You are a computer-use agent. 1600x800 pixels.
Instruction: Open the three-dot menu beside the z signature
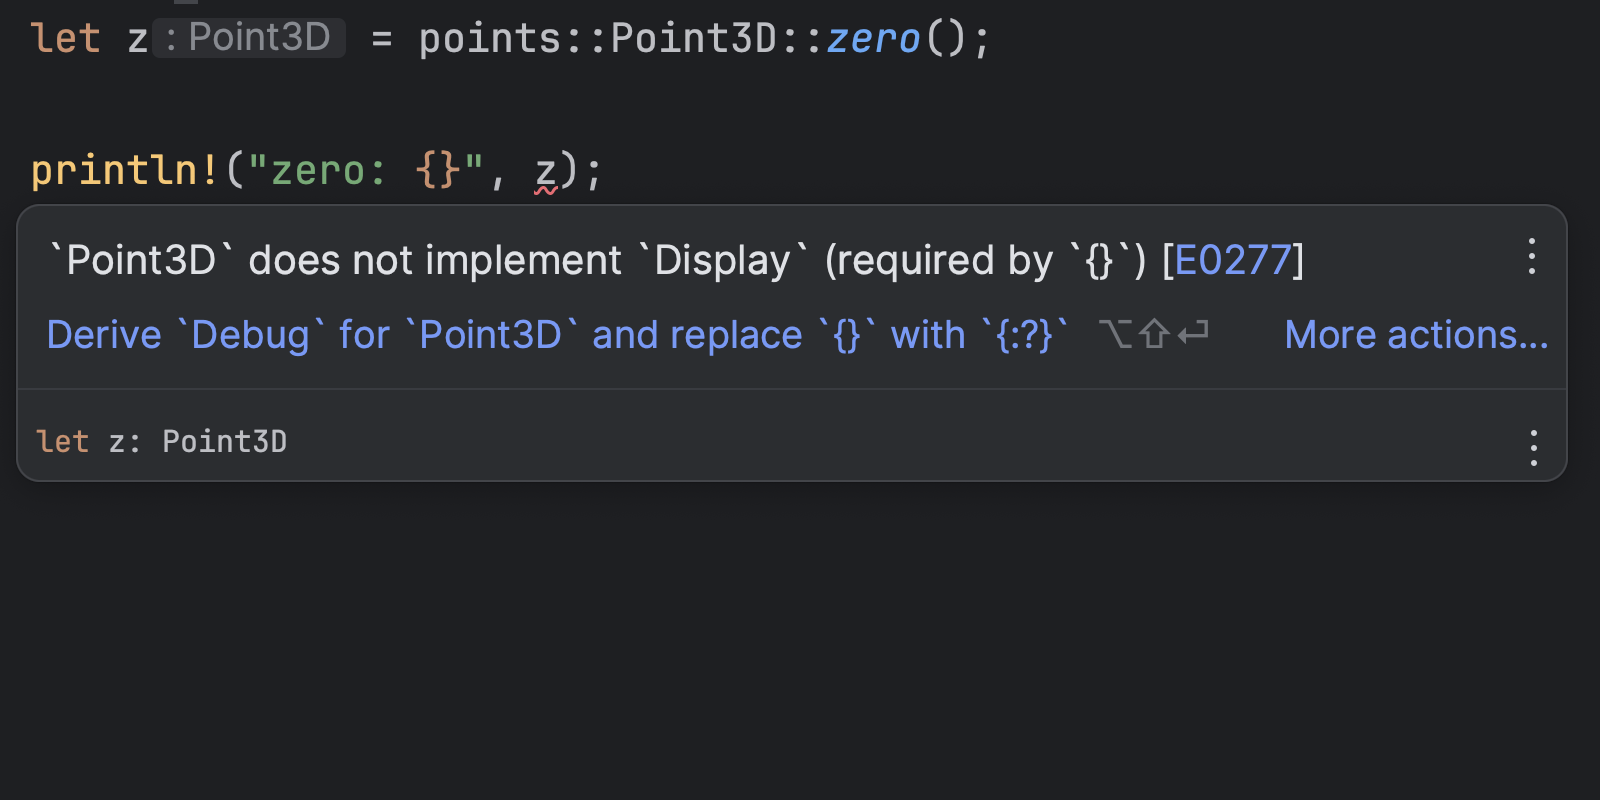coord(1533,447)
